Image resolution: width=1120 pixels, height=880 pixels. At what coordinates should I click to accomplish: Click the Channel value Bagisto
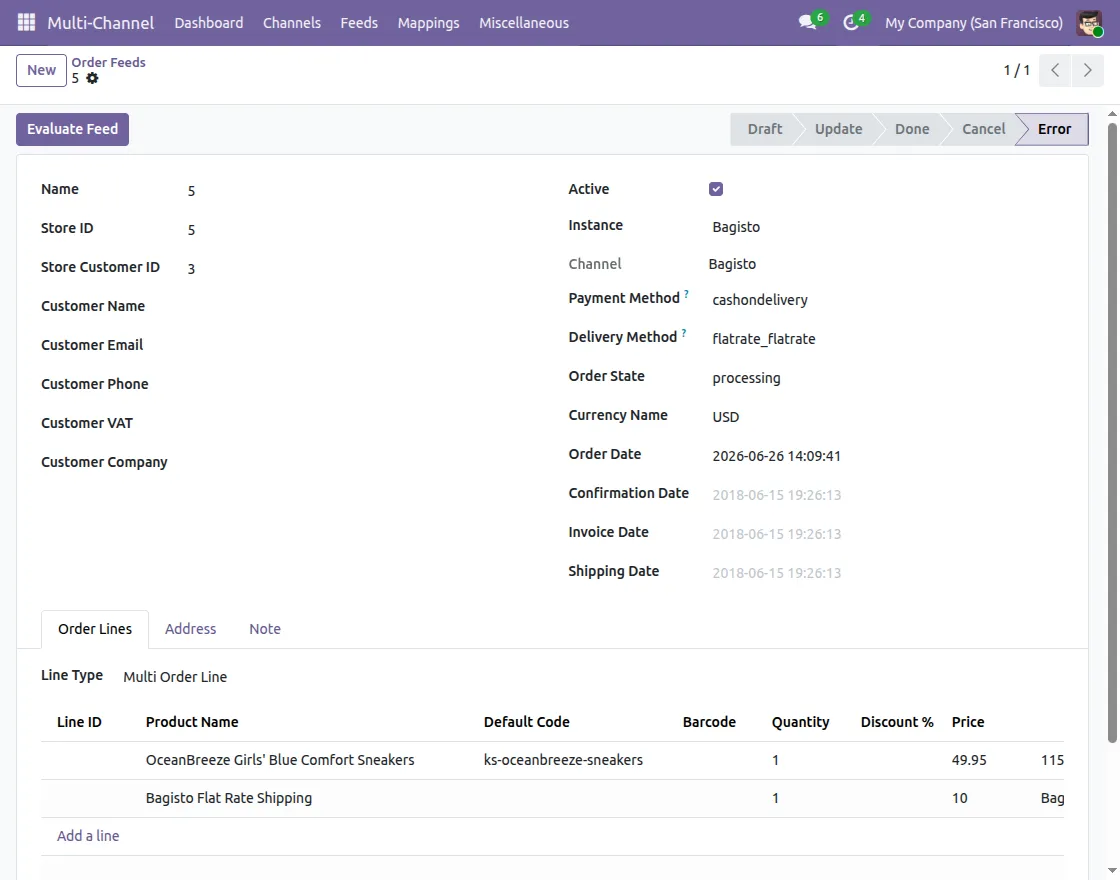(732, 264)
